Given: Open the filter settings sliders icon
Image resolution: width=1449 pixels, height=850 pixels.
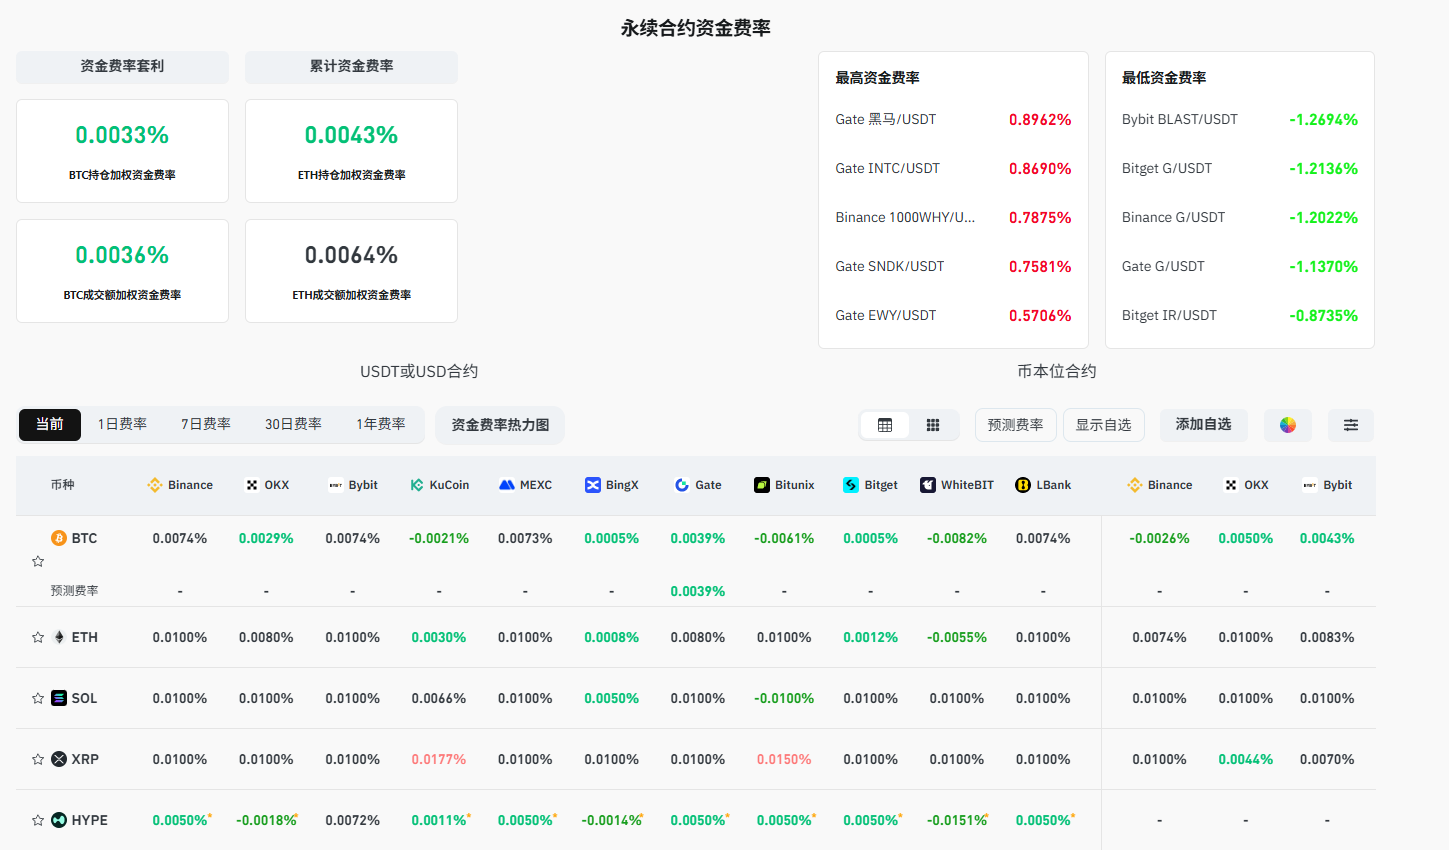Looking at the screenshot, I should pyautogui.click(x=1350, y=425).
